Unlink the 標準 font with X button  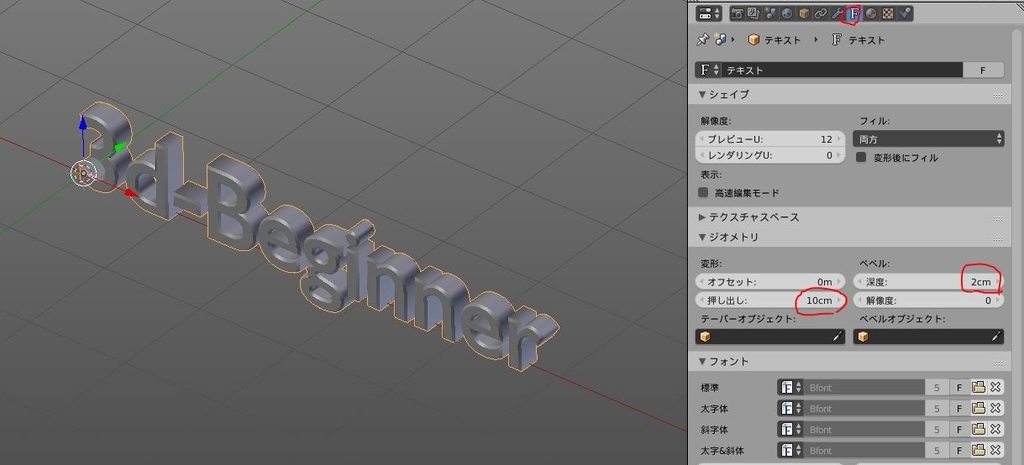click(x=995, y=387)
